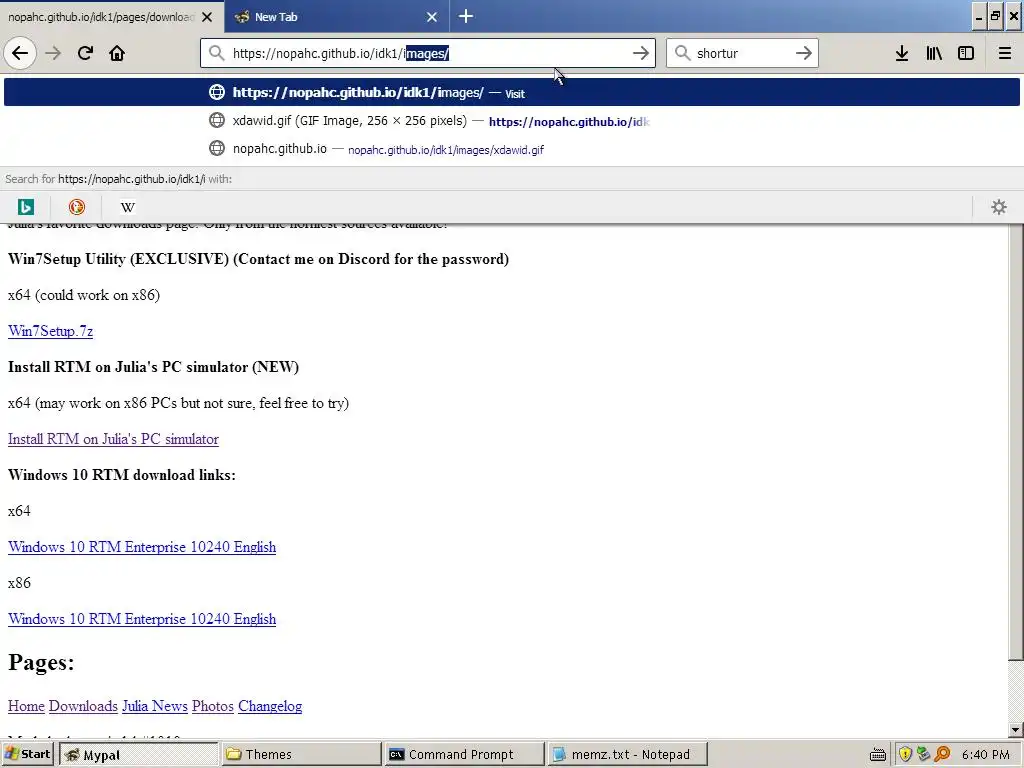Close the New Tab tab
Viewport: 1024px width, 768px height.
pyautogui.click(x=432, y=17)
